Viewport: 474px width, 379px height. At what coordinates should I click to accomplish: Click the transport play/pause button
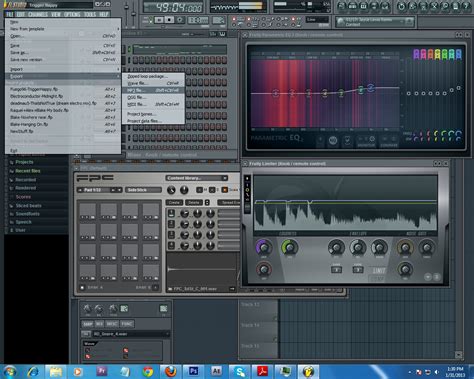tap(159, 20)
